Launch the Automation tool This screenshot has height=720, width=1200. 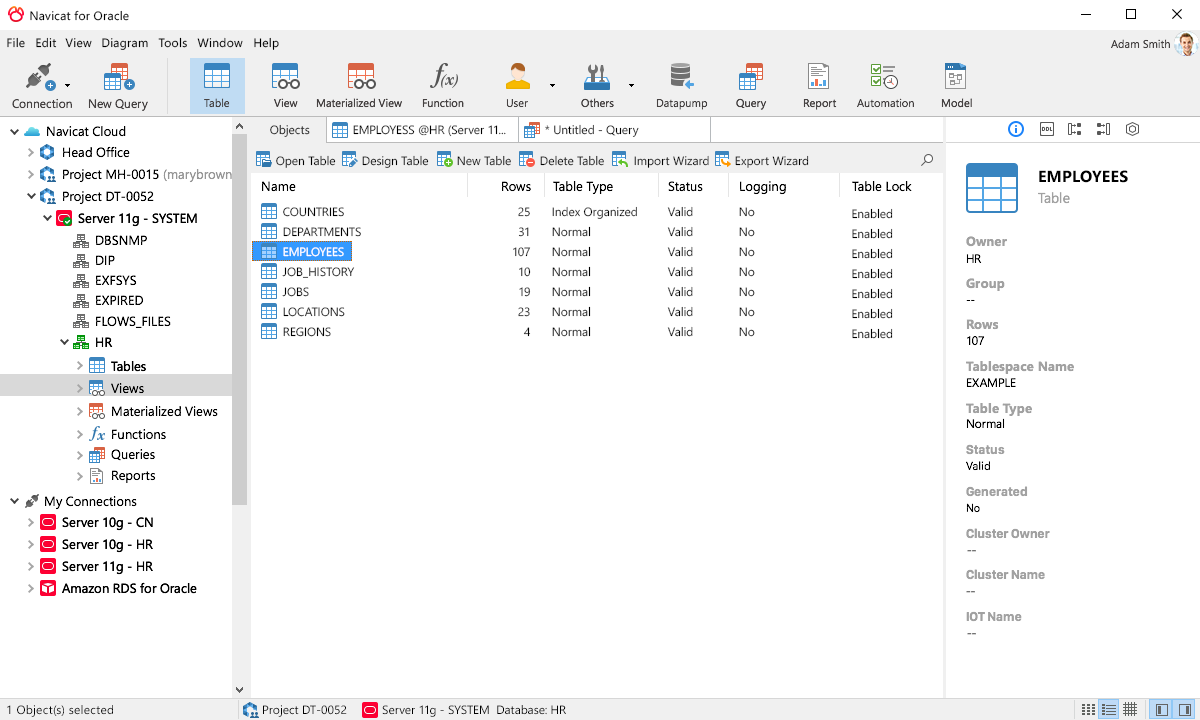click(x=885, y=85)
